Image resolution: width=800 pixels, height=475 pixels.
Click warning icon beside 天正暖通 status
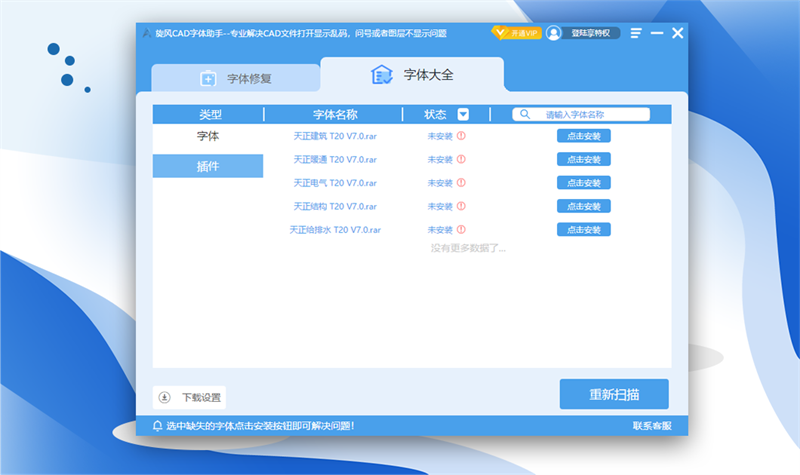click(461, 159)
